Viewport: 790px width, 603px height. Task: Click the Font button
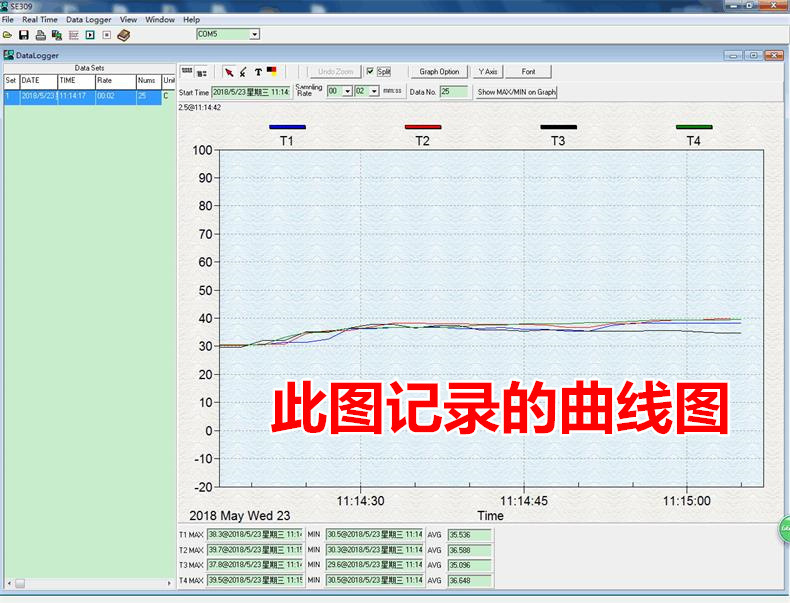[x=528, y=72]
